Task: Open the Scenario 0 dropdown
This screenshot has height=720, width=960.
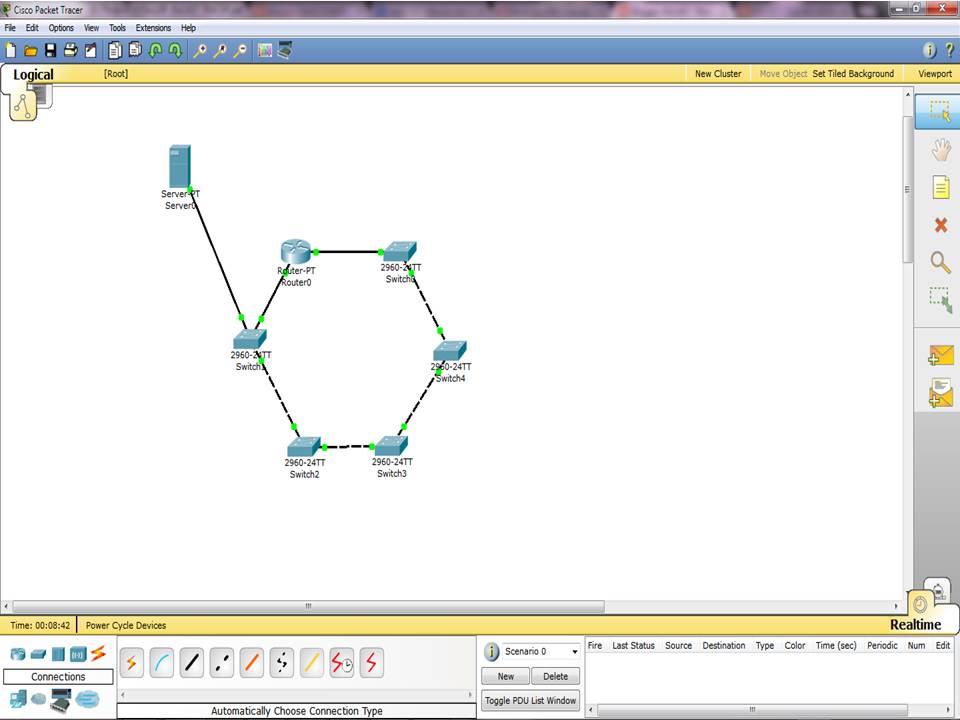Action: click(x=573, y=651)
